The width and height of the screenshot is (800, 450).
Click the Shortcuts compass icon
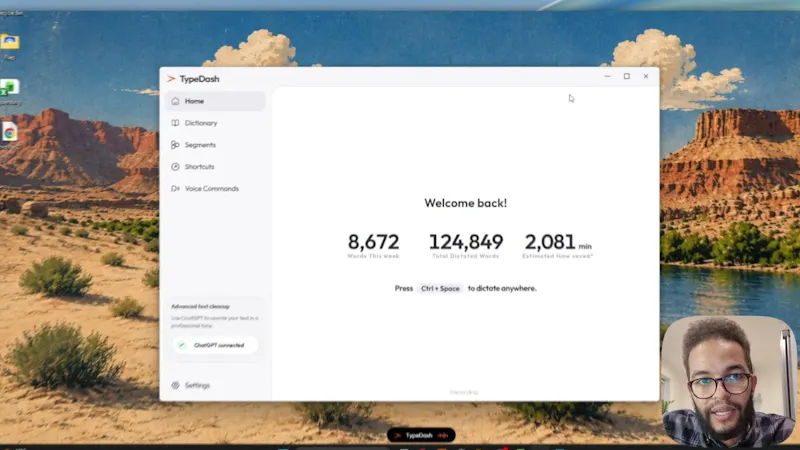pyautogui.click(x=175, y=167)
